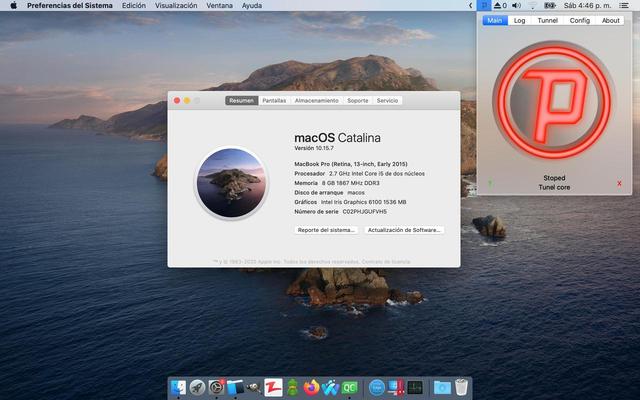640x400 pixels.
Task: Select the Resumen tab
Action: pos(241,100)
